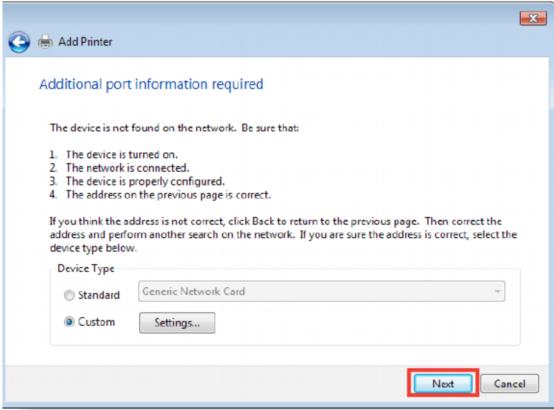Image resolution: width=554 pixels, height=410 pixels.
Task: Expand the device type dropdown arrow
Action: 497,291
